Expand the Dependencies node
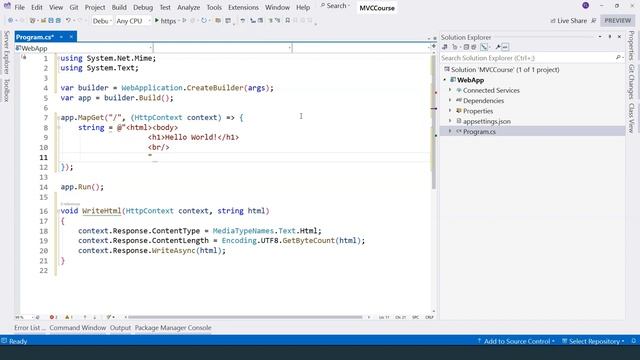This screenshot has width=640, height=360. (450, 100)
